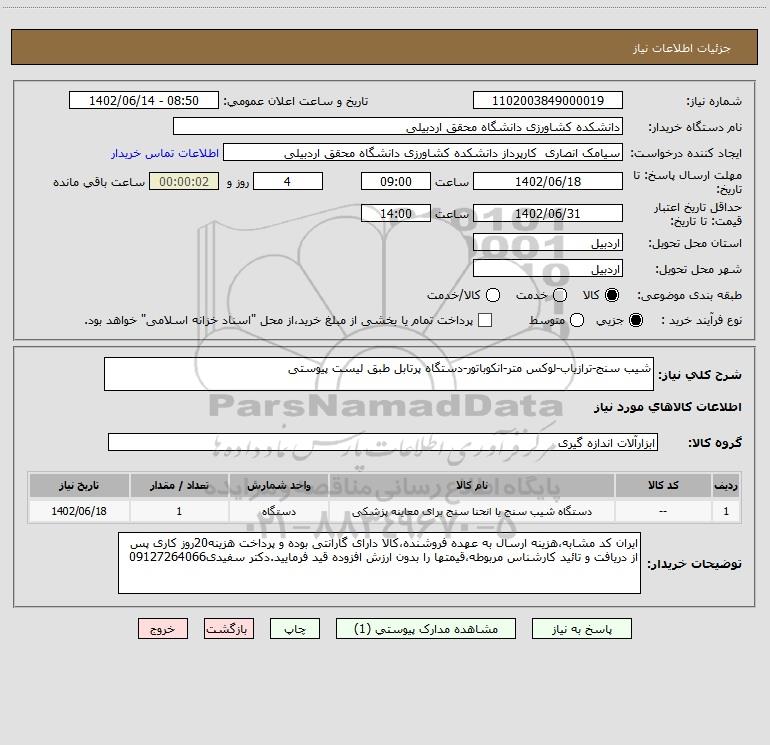770x745 pixels.
Task: Click the item name cell دستگاه شیب سنج
Action: point(471,511)
